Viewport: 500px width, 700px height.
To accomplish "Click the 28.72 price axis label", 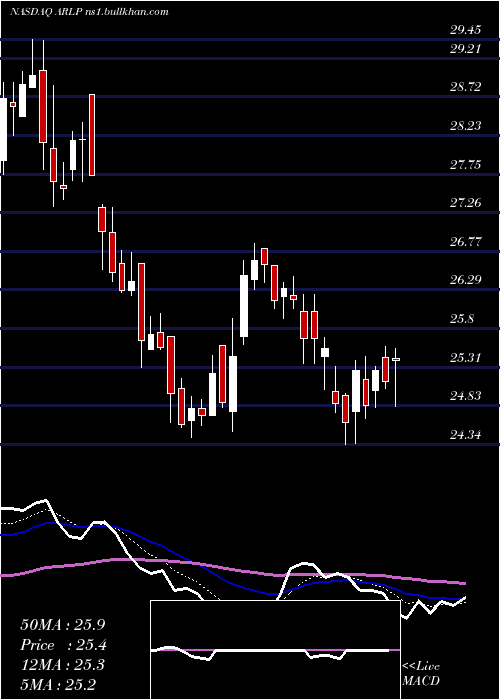I will click(466, 87).
